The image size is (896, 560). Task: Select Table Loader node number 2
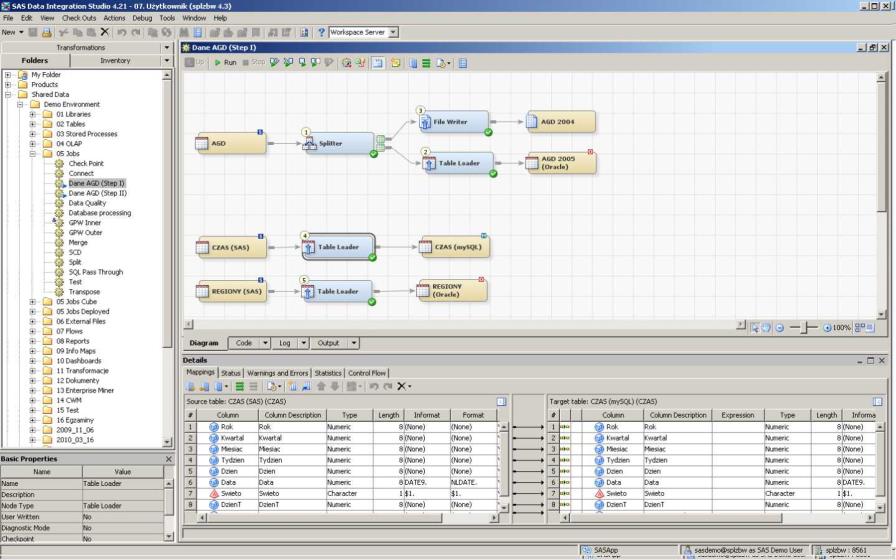point(458,163)
